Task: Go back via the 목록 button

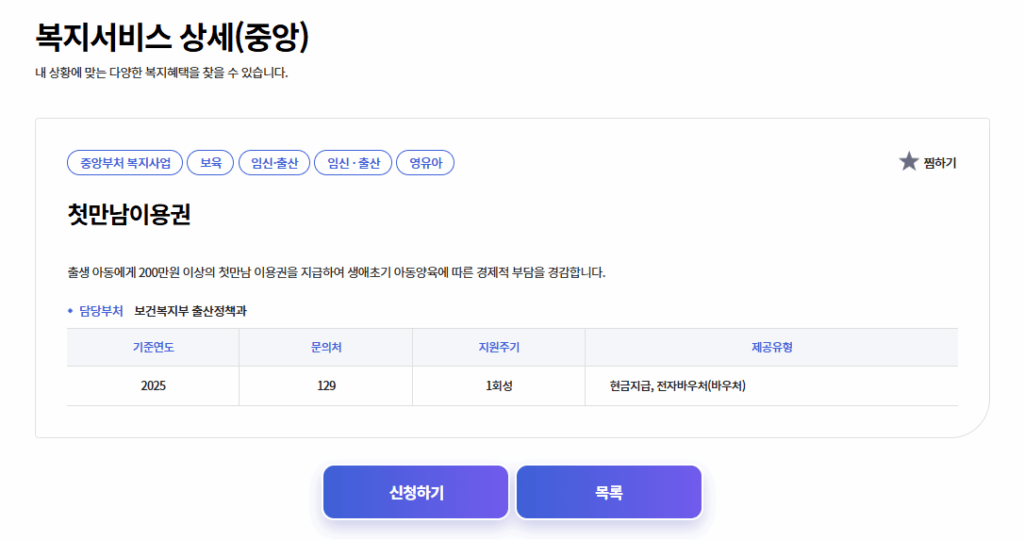Action: tap(608, 492)
